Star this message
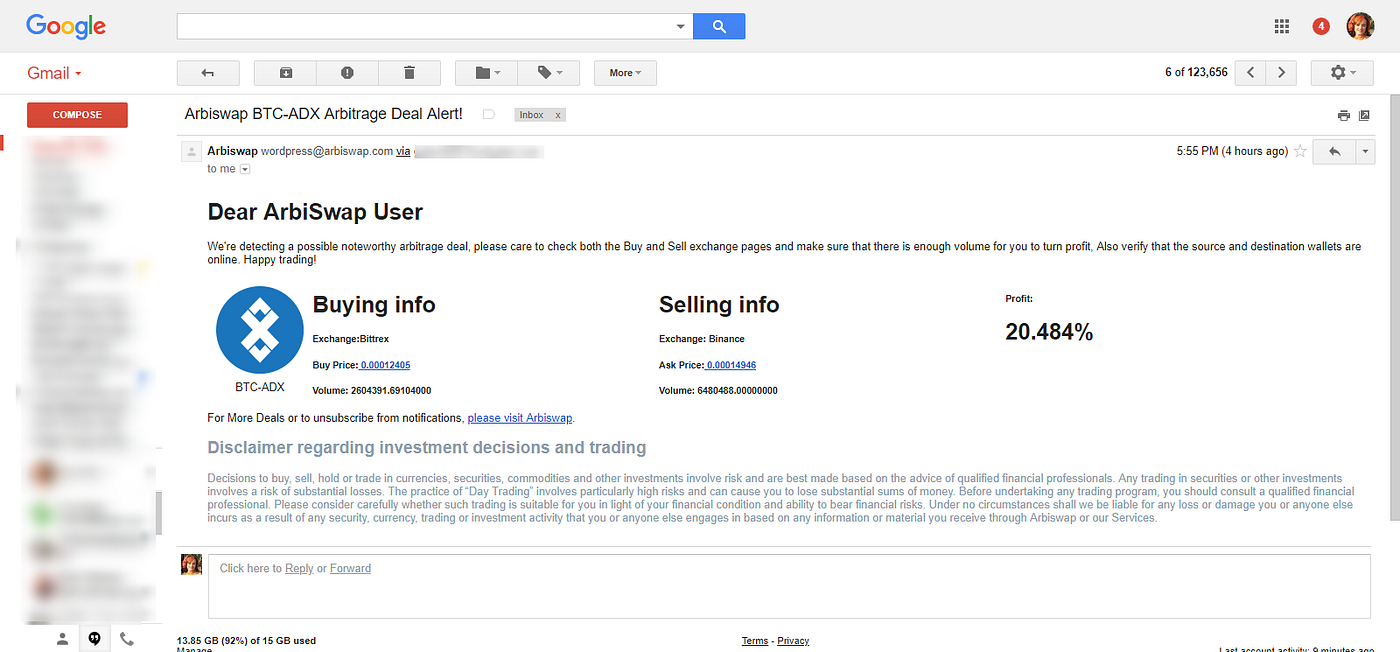This screenshot has height=652, width=1400. (1300, 151)
